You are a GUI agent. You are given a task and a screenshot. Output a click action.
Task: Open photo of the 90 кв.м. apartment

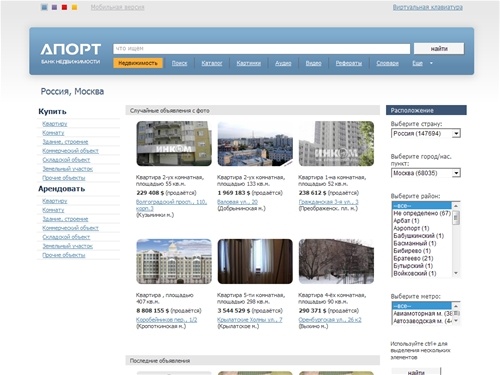(x=336, y=261)
